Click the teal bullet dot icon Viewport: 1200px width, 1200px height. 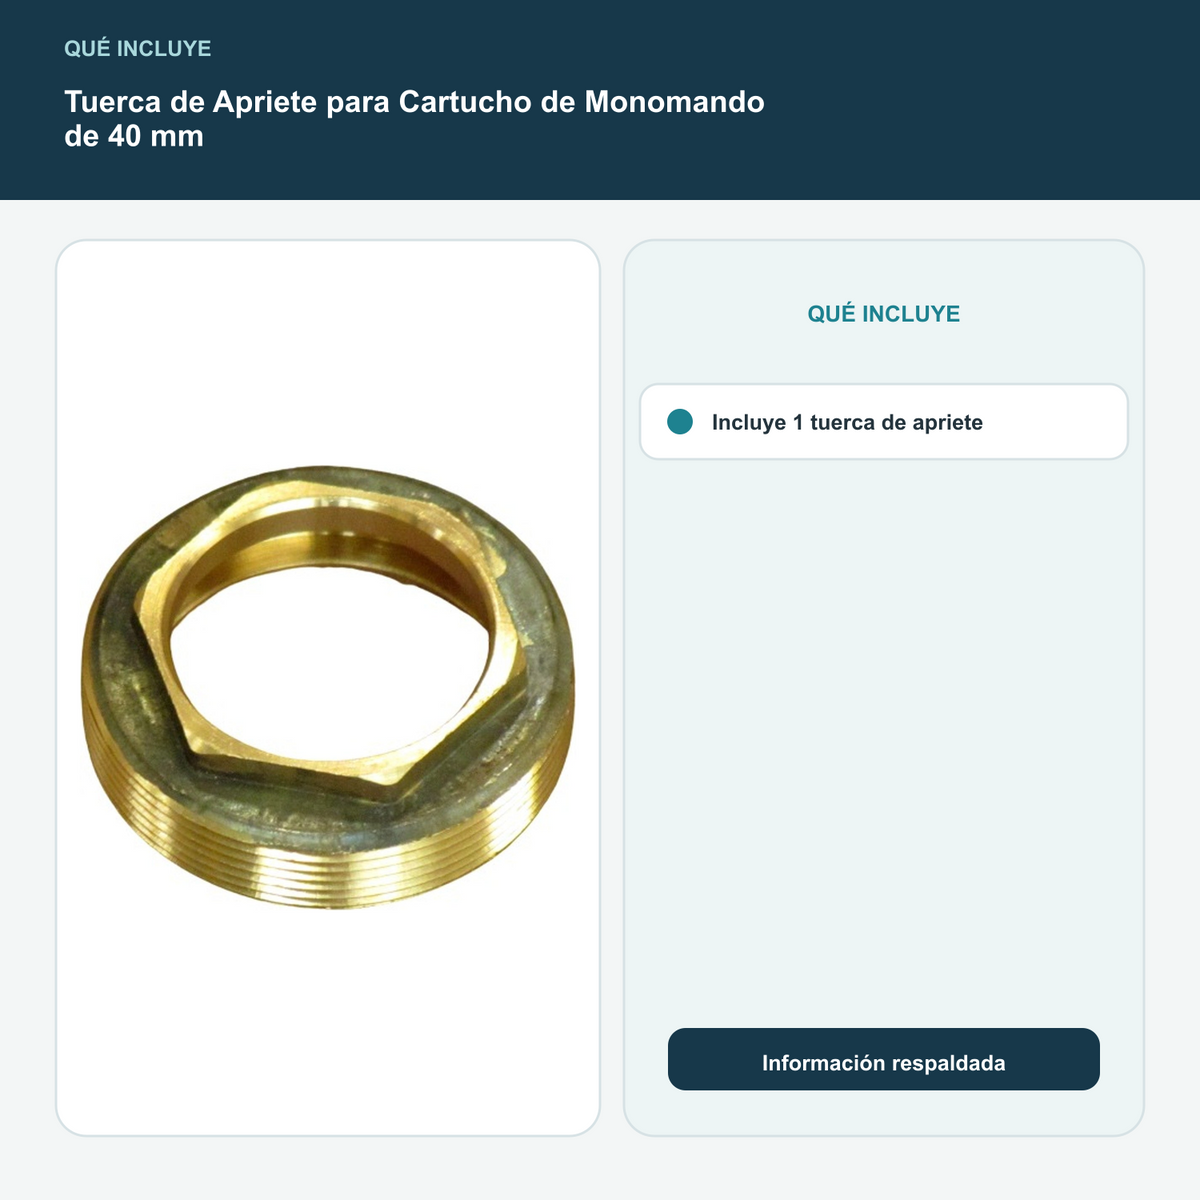tap(680, 422)
